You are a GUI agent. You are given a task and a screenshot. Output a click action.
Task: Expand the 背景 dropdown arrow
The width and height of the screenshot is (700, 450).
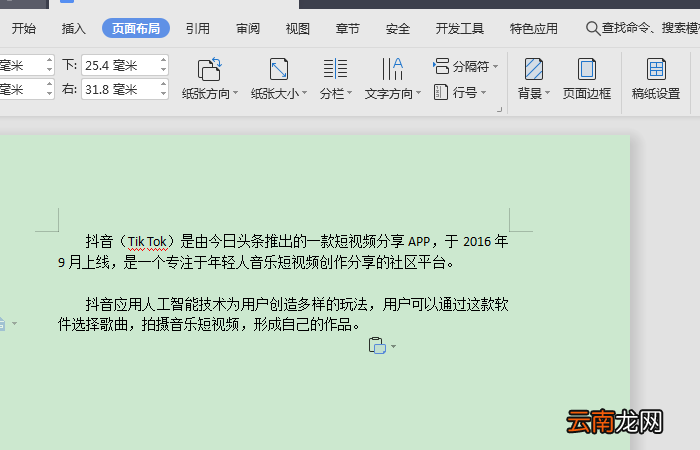point(547,93)
